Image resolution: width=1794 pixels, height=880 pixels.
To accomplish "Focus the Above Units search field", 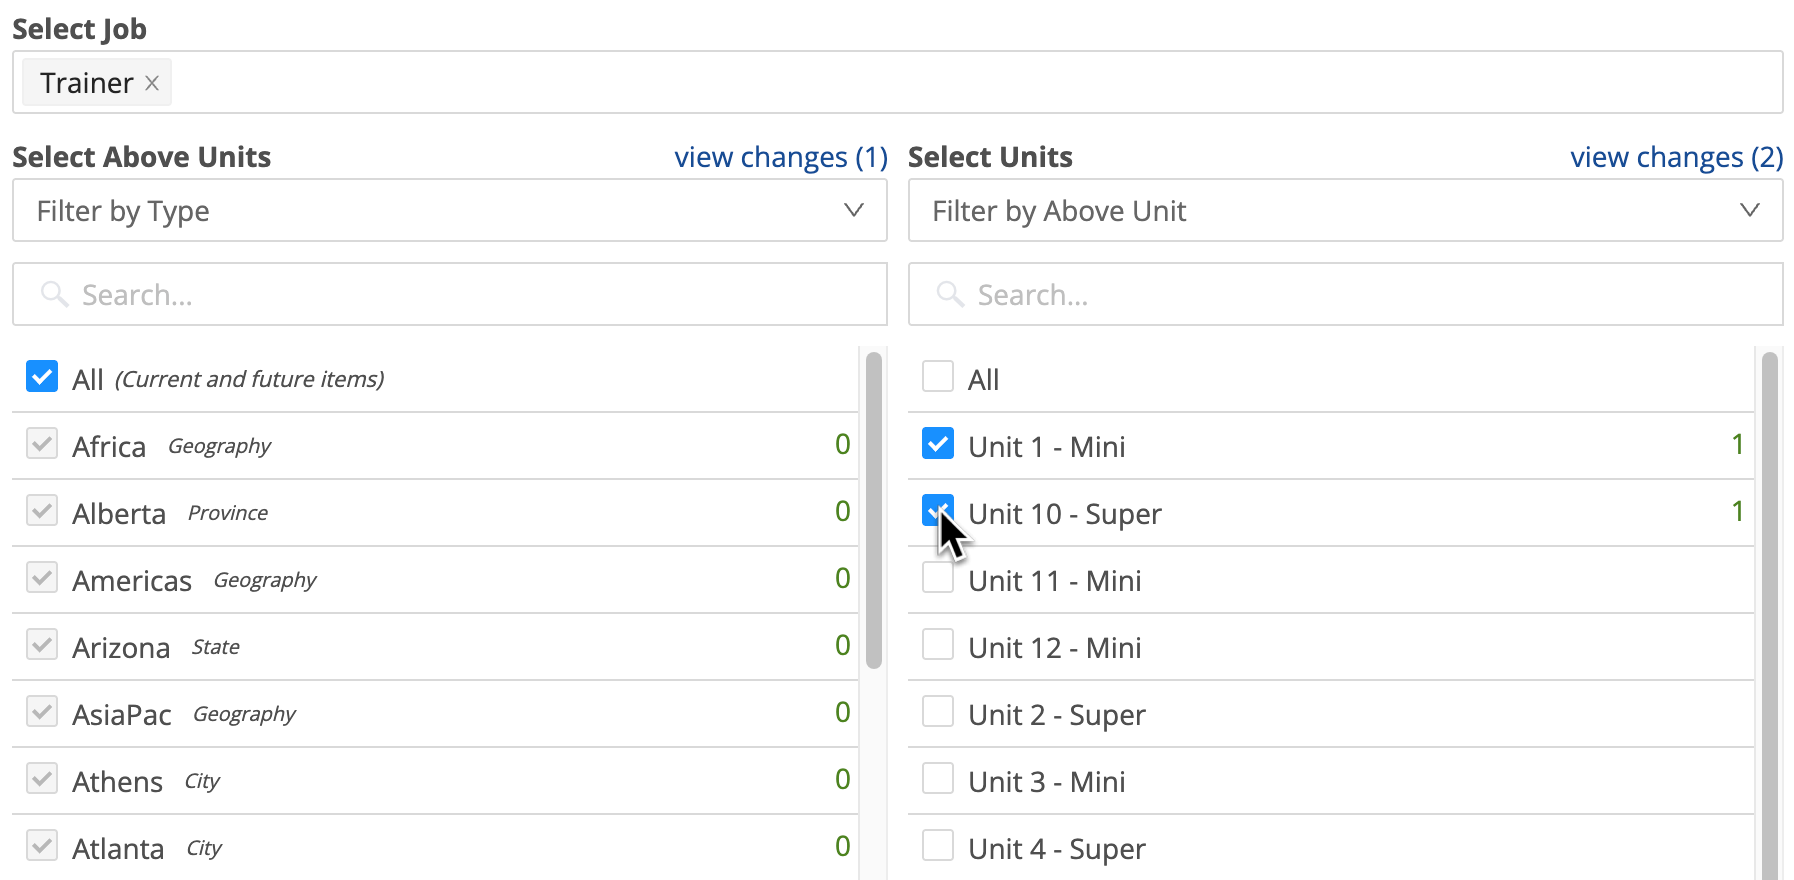I will tap(450, 294).
